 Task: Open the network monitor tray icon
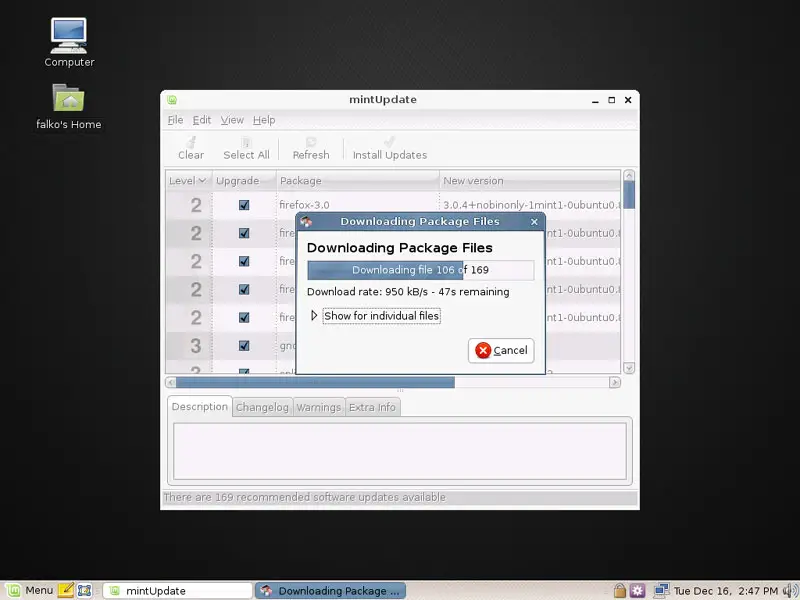661,590
